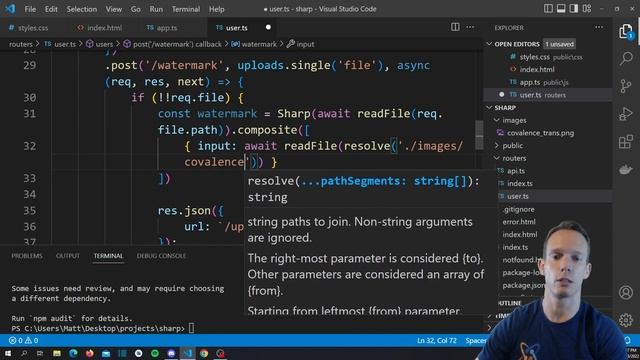
Task: Open the File menu
Action: coord(30,9)
